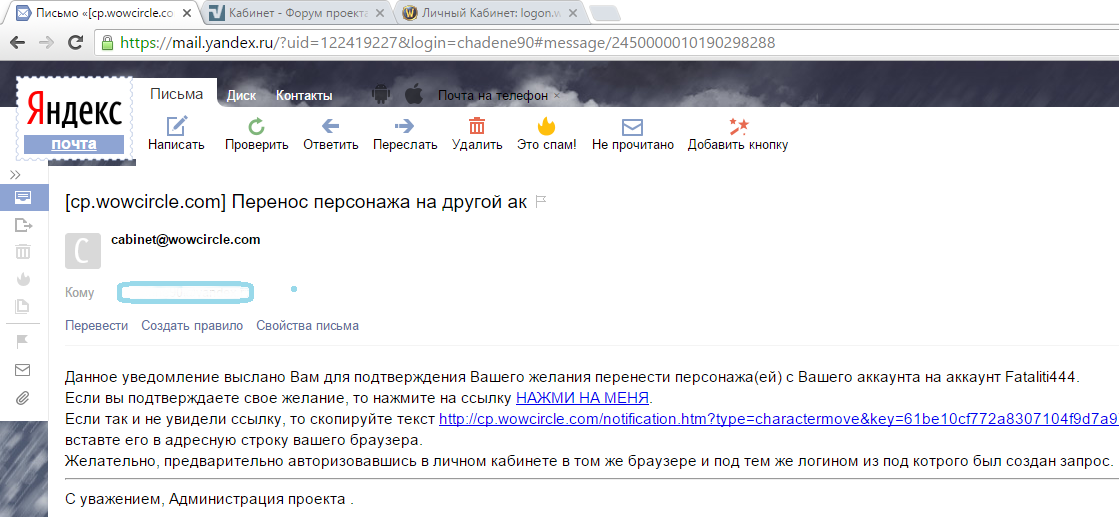Open Spam flame folder in sidebar
The height and width of the screenshot is (517, 1119).
[x=23, y=279]
